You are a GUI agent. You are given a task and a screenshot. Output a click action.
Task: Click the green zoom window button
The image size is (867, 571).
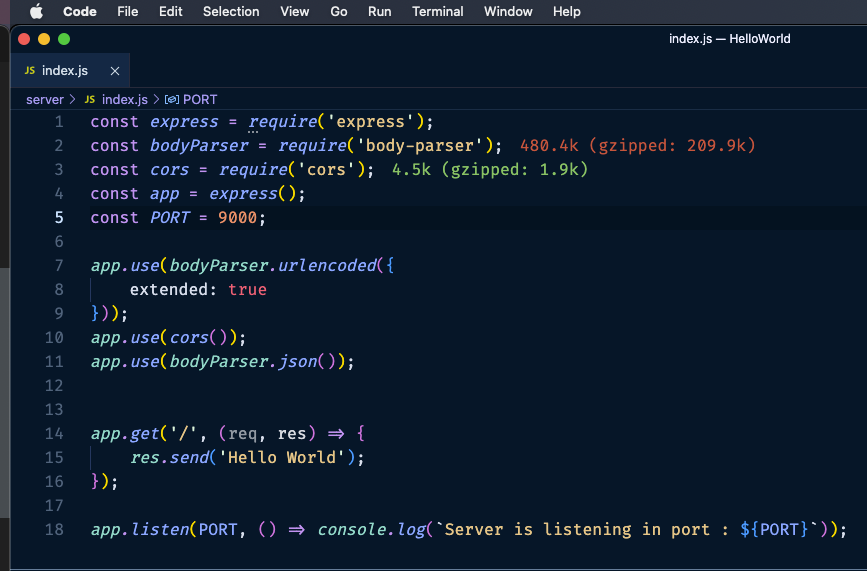coord(64,39)
